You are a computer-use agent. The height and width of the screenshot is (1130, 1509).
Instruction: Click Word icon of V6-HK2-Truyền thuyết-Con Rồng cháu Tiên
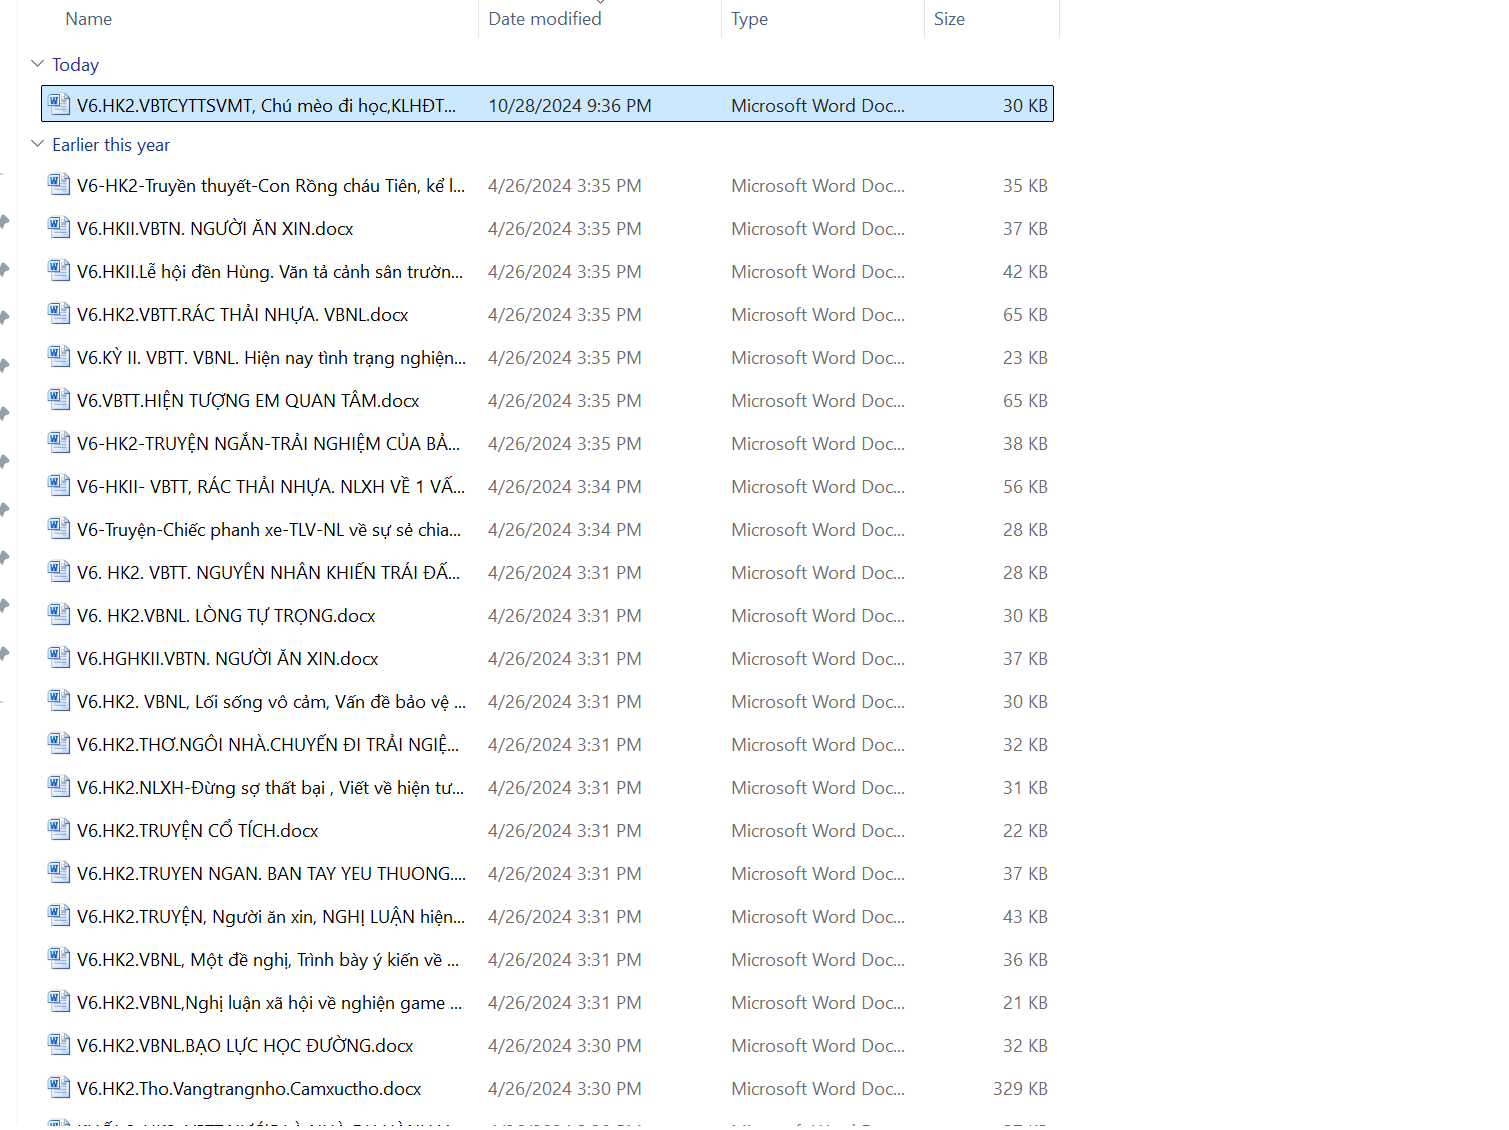[x=59, y=184]
